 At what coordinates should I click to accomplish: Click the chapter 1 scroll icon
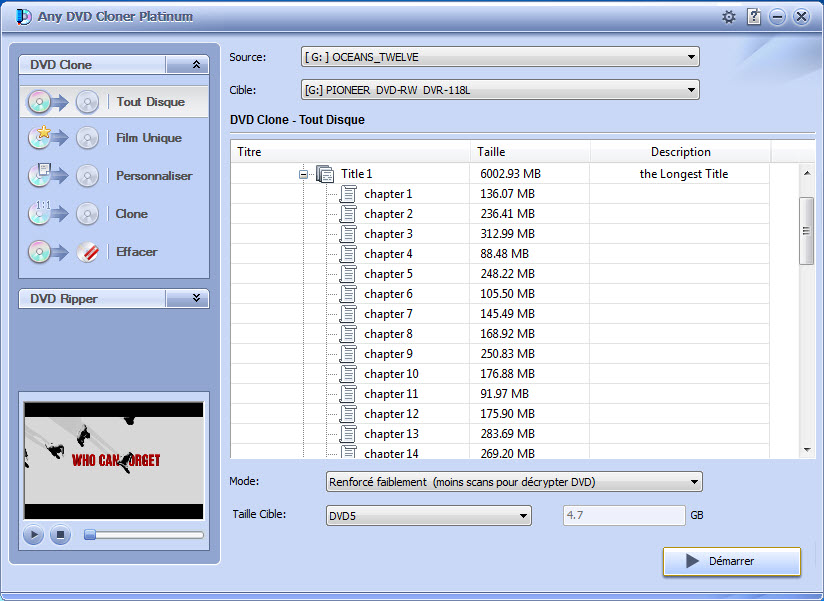click(348, 194)
